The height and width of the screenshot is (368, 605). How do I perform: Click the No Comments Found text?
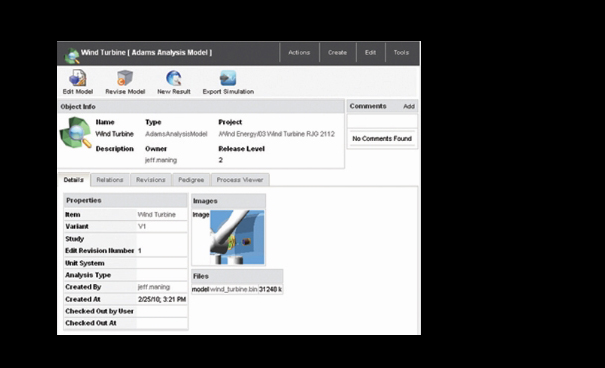tap(382, 138)
